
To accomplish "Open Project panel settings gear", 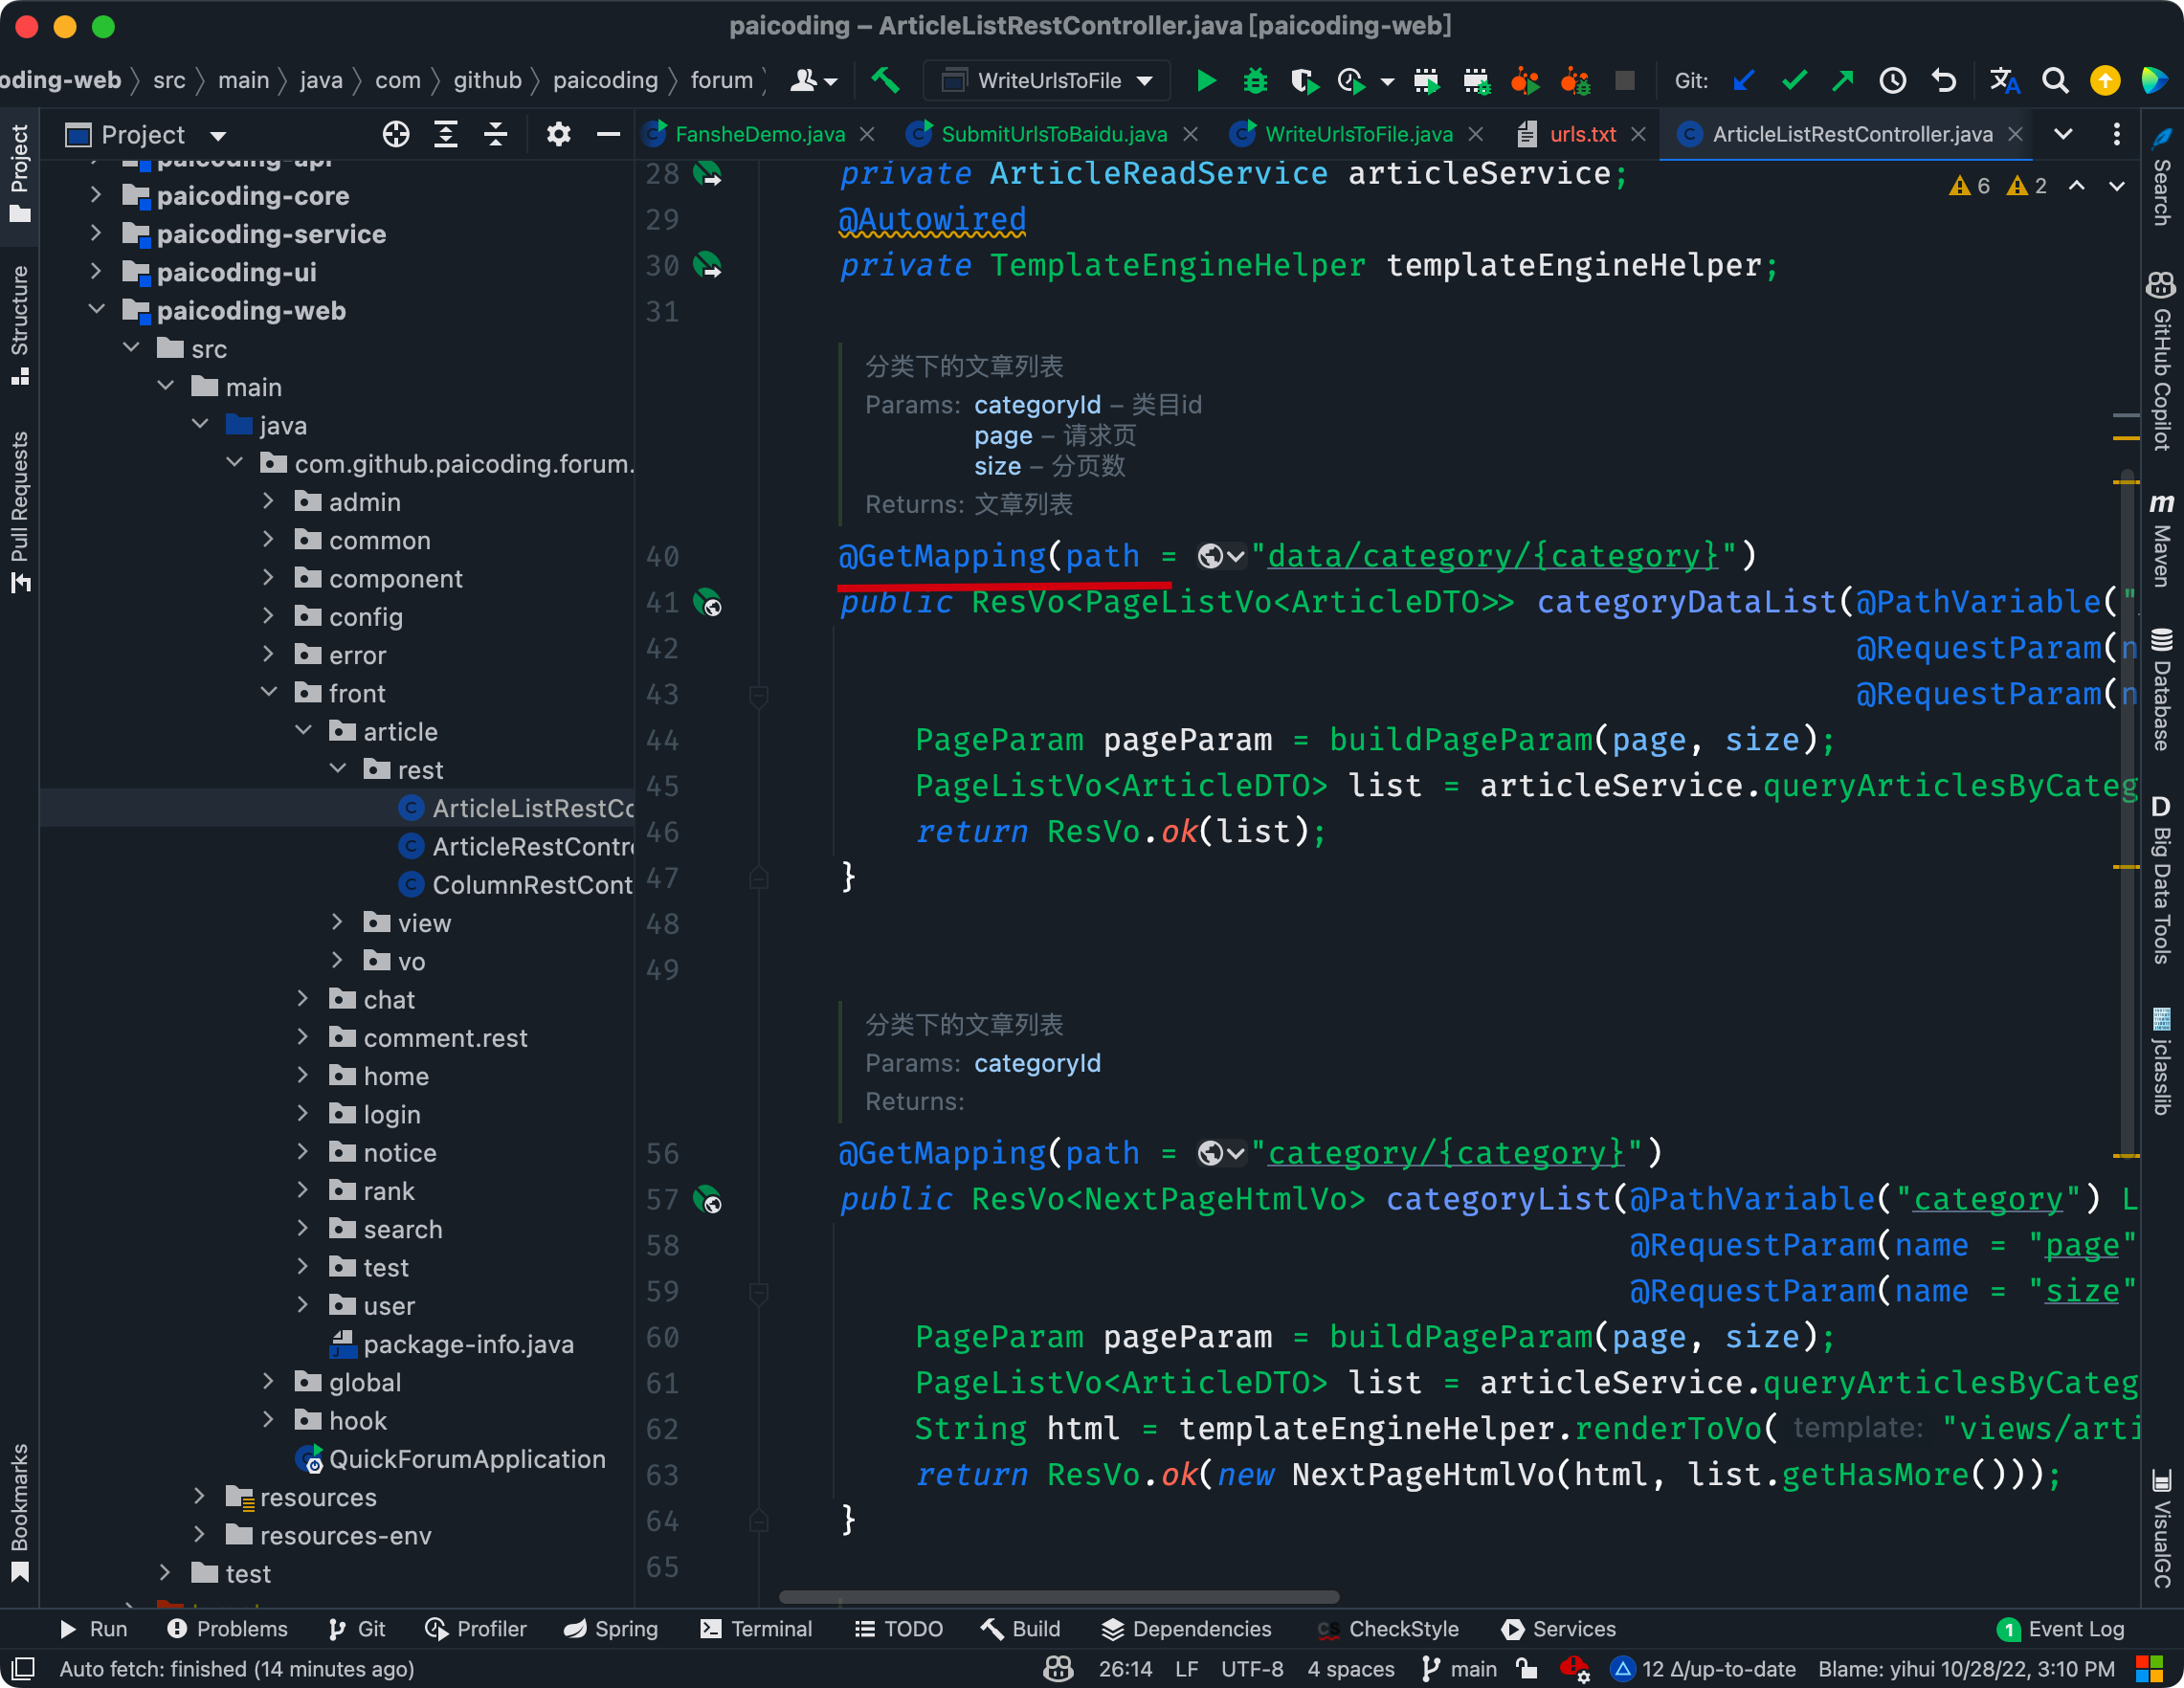I will (x=558, y=134).
